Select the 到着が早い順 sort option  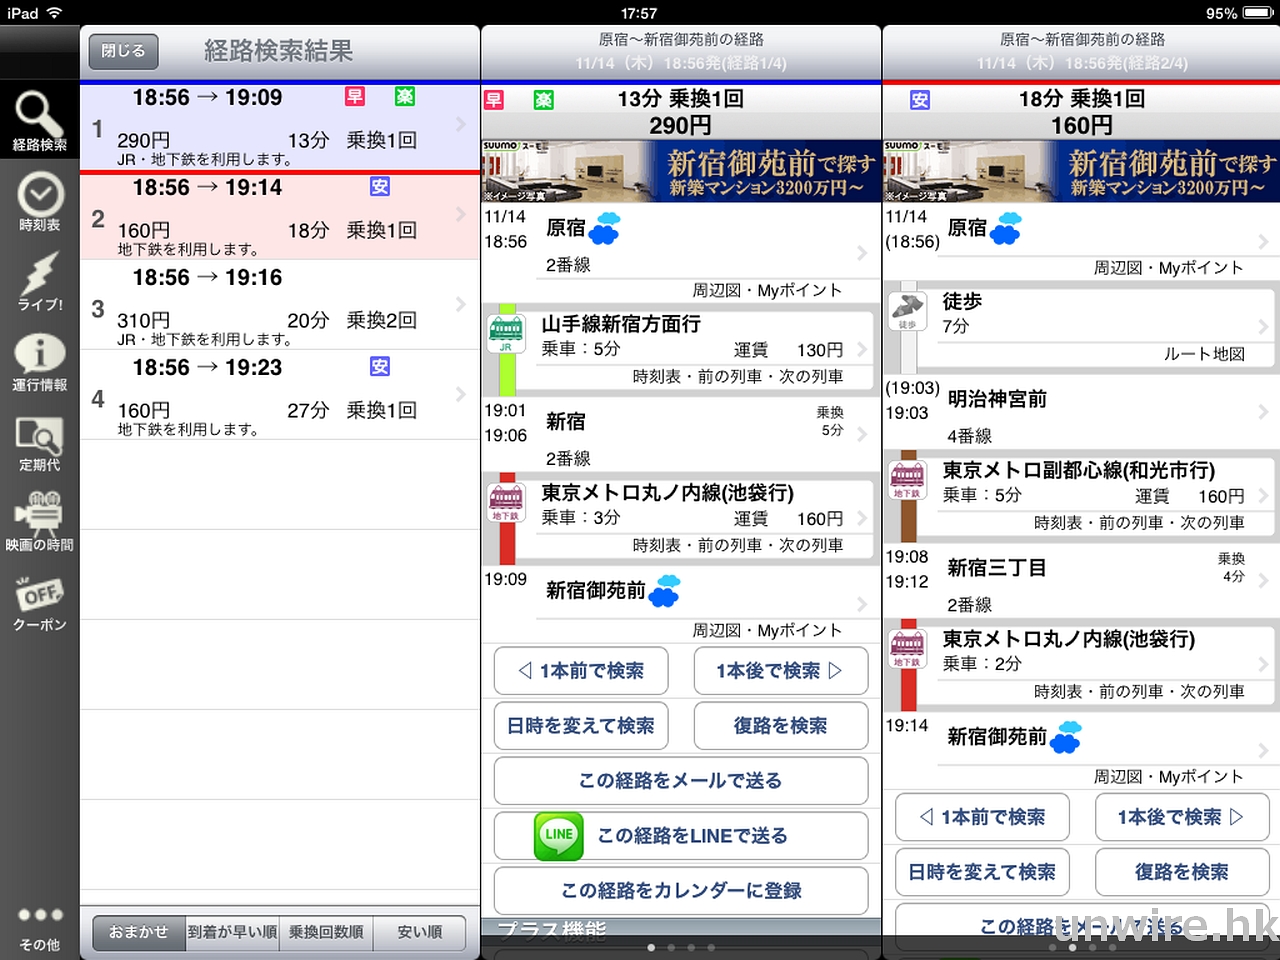tap(232, 932)
